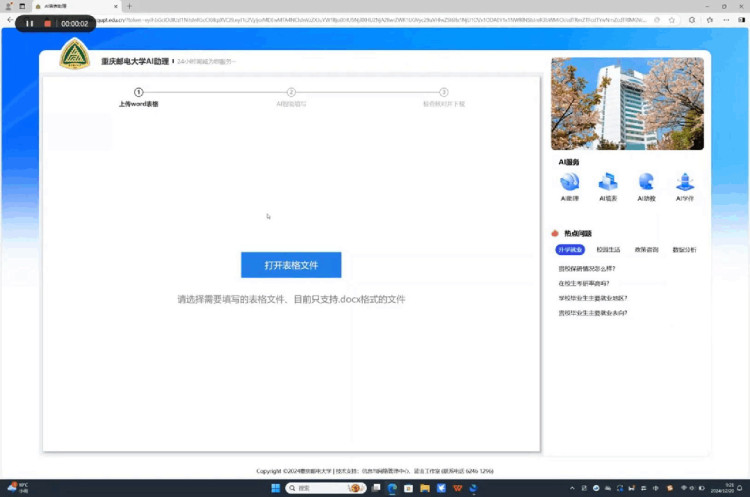Open the AI助理 service icon
Screen dimensions: 750x497
pos(570,182)
